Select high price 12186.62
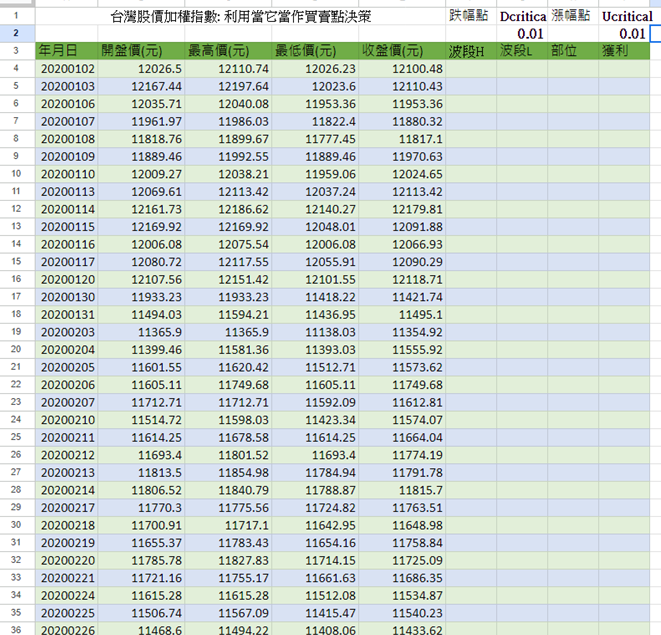Screen dimensions: 661x635 228,209
